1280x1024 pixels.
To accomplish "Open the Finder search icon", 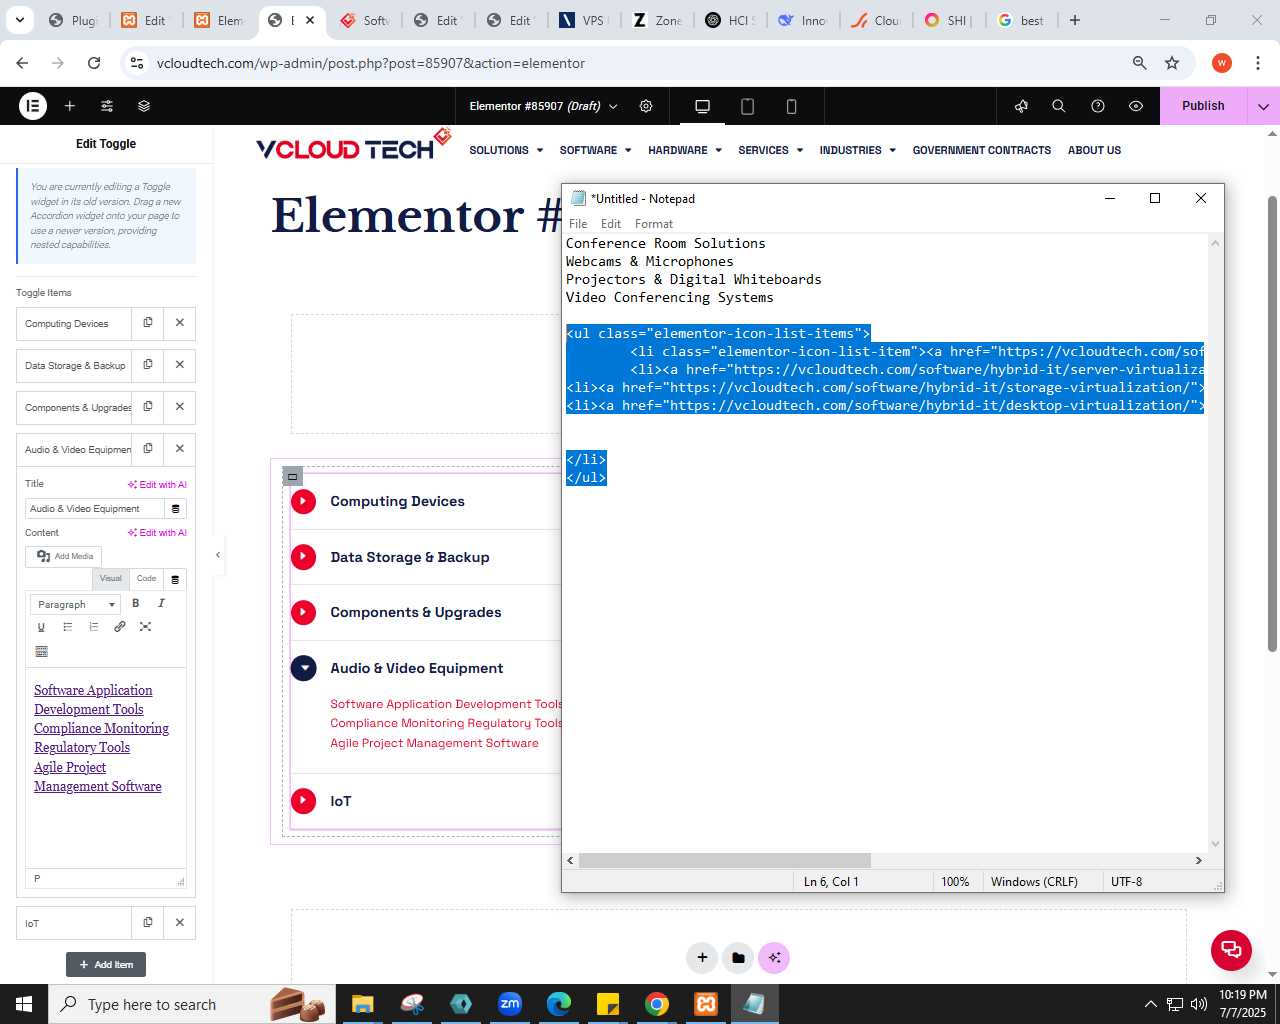I will click(x=1059, y=106).
